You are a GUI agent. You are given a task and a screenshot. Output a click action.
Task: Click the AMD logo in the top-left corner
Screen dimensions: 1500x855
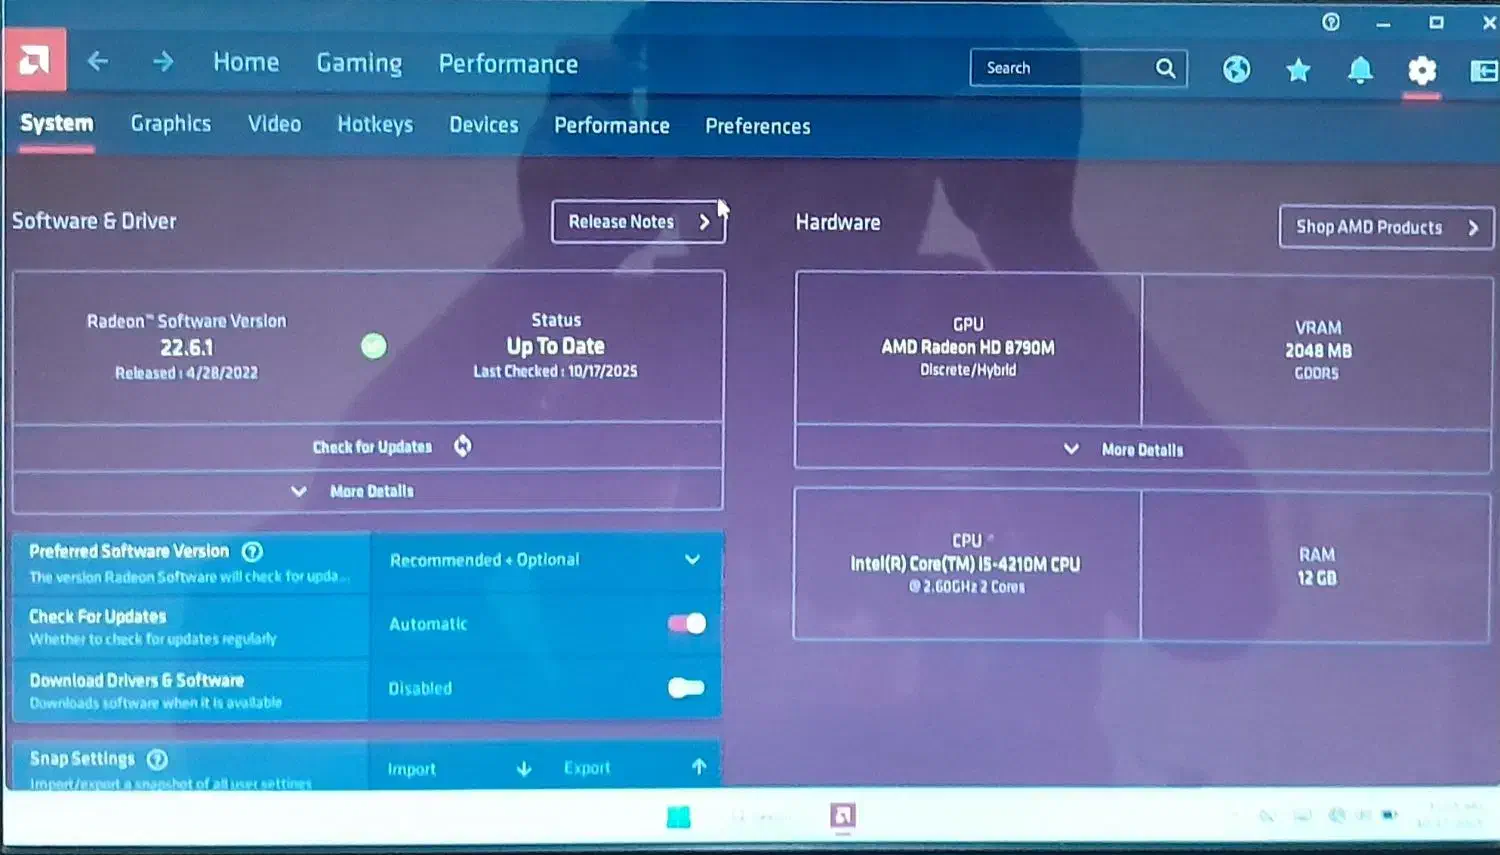pos(35,60)
